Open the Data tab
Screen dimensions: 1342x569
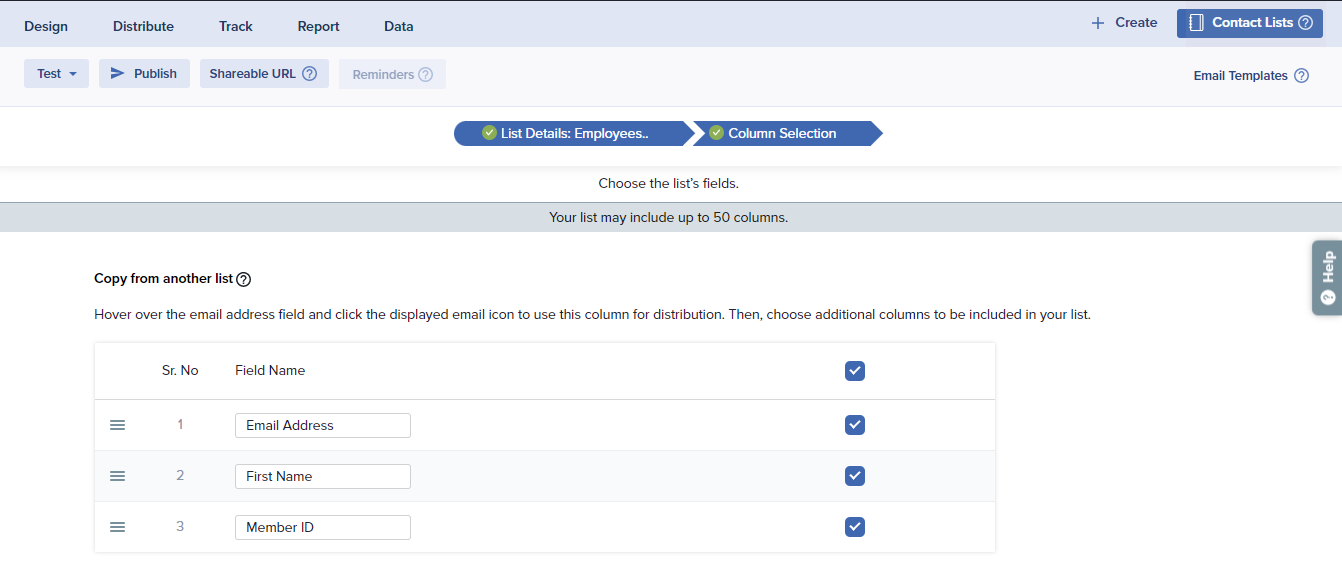(x=398, y=26)
